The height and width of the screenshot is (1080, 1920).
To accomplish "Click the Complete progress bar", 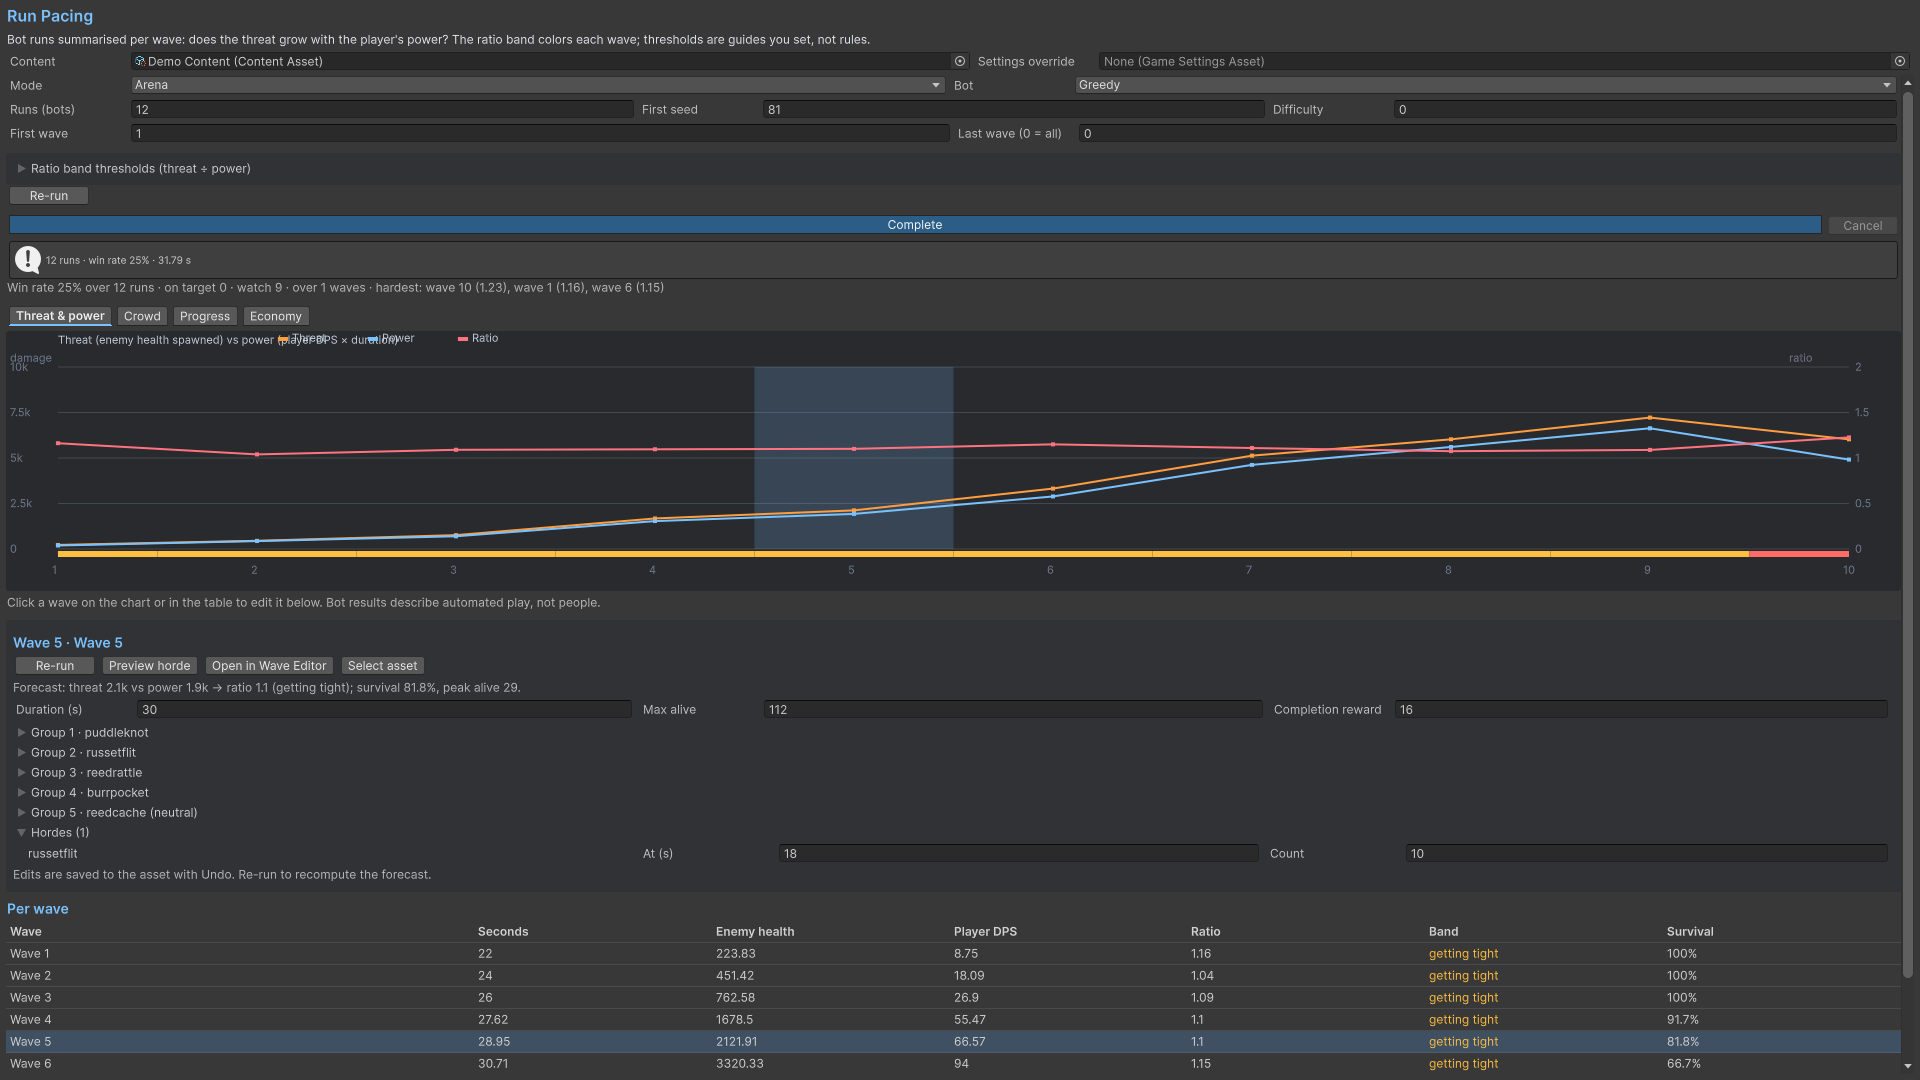I will (x=915, y=225).
